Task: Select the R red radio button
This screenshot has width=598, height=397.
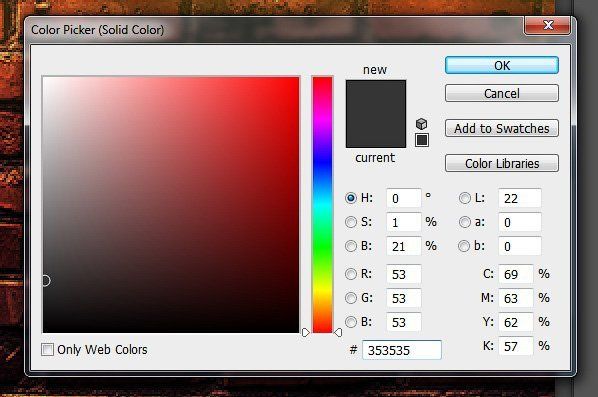Action: pyautogui.click(x=350, y=274)
